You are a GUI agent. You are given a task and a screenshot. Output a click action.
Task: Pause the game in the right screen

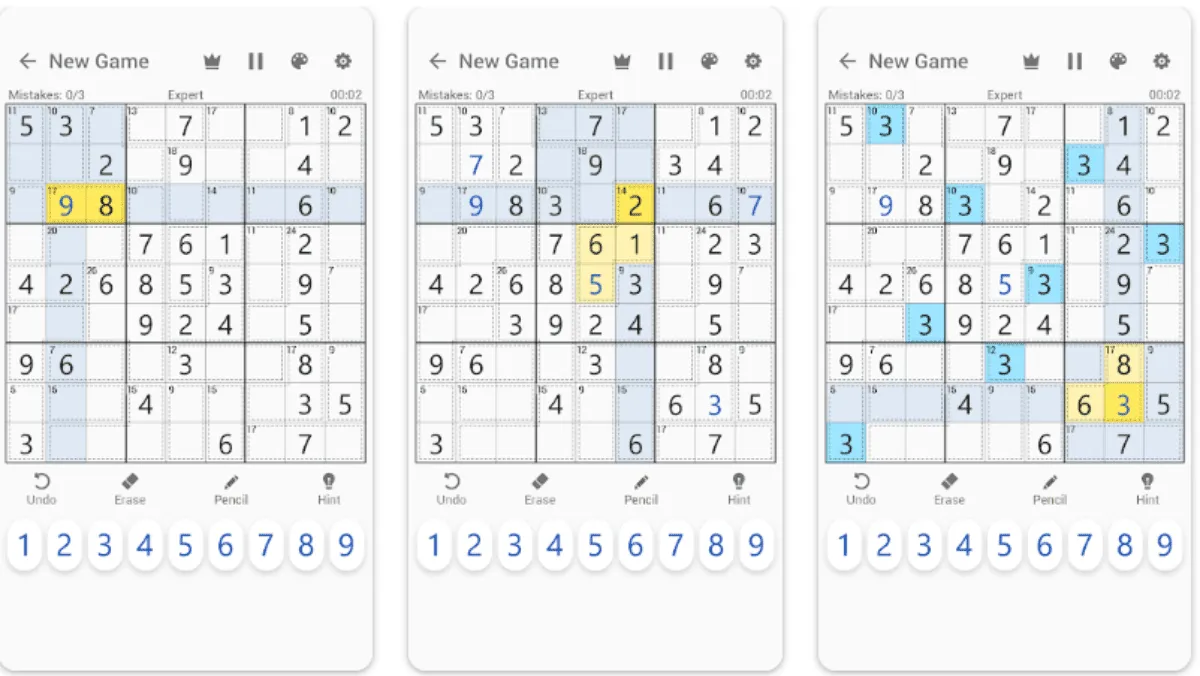tap(1075, 61)
